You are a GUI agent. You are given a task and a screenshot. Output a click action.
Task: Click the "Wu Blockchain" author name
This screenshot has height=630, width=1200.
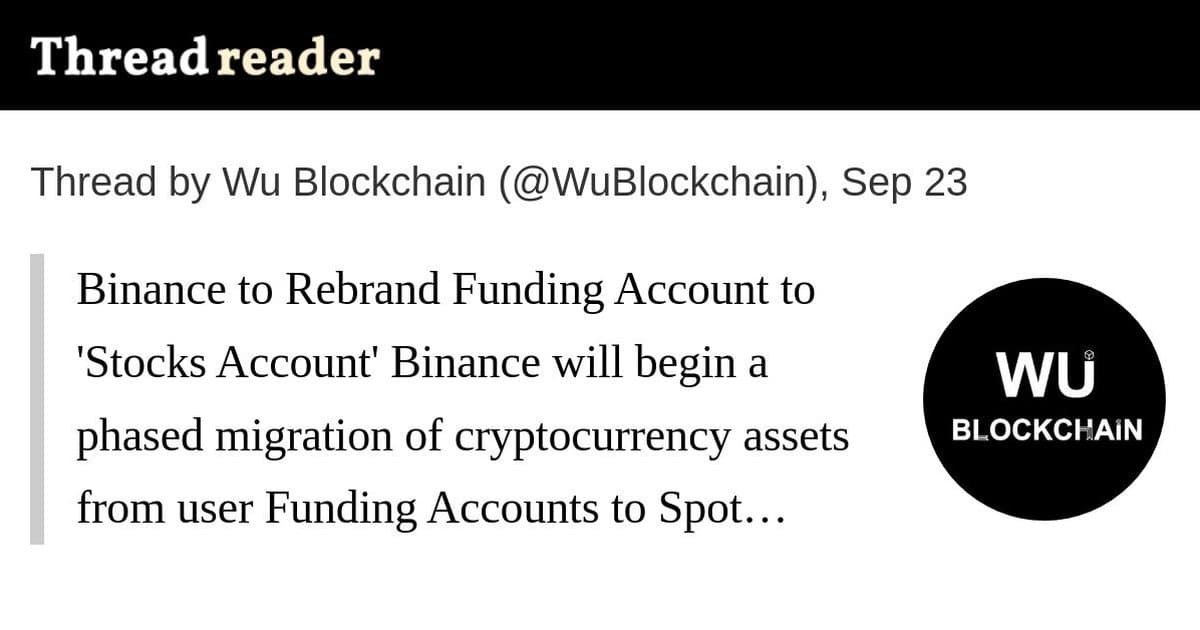click(x=353, y=183)
